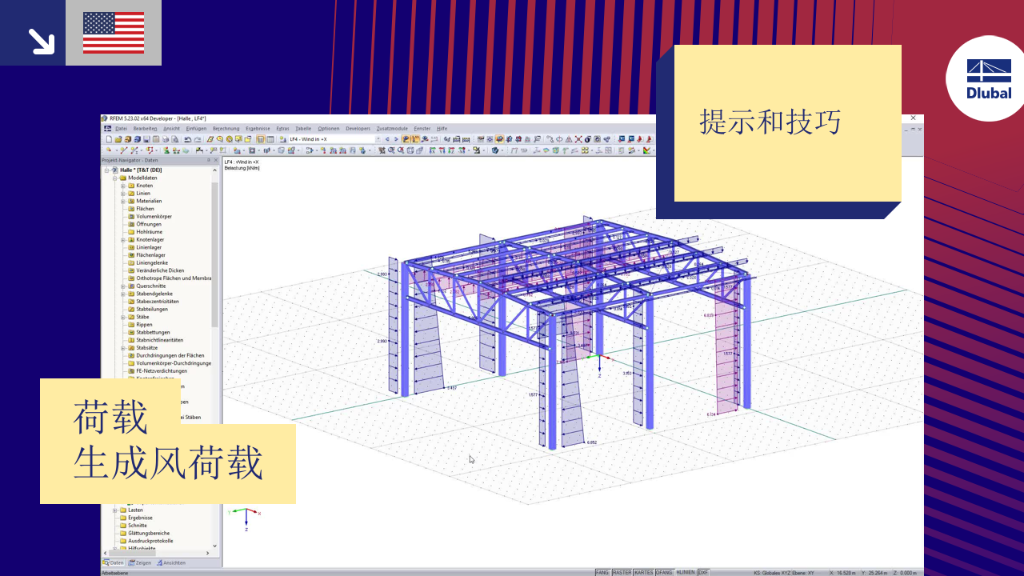Viewport: 1024px width, 576px height.
Task: Go to next load case arrow
Action: click(396, 139)
